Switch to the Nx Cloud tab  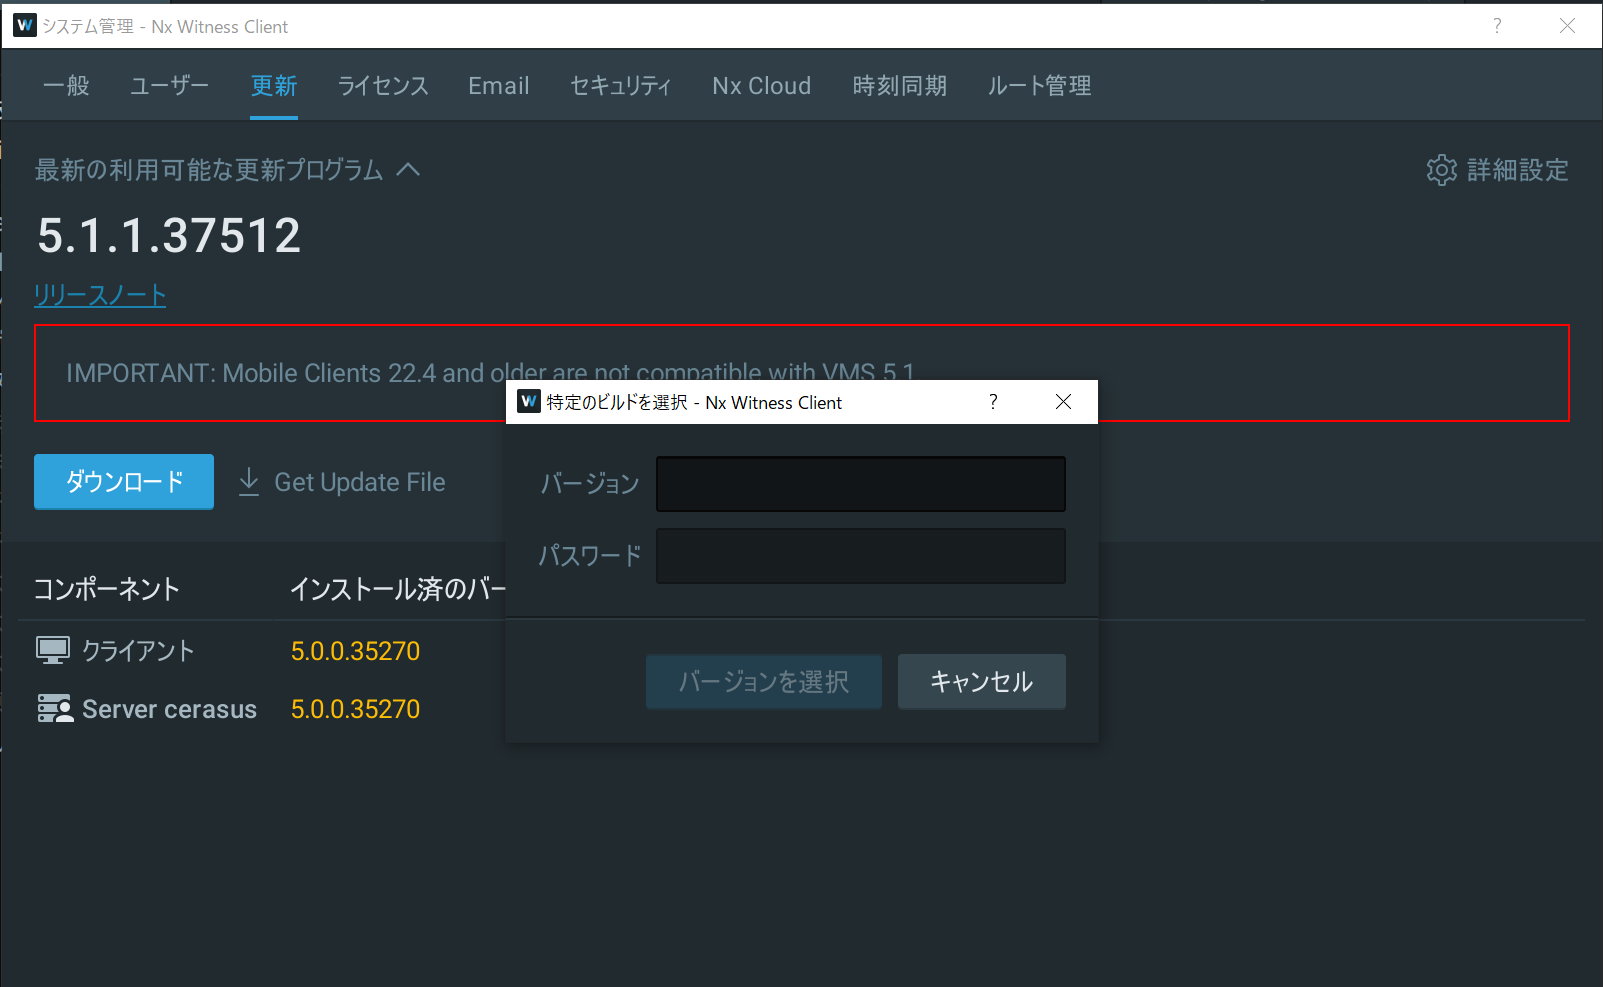click(x=762, y=86)
